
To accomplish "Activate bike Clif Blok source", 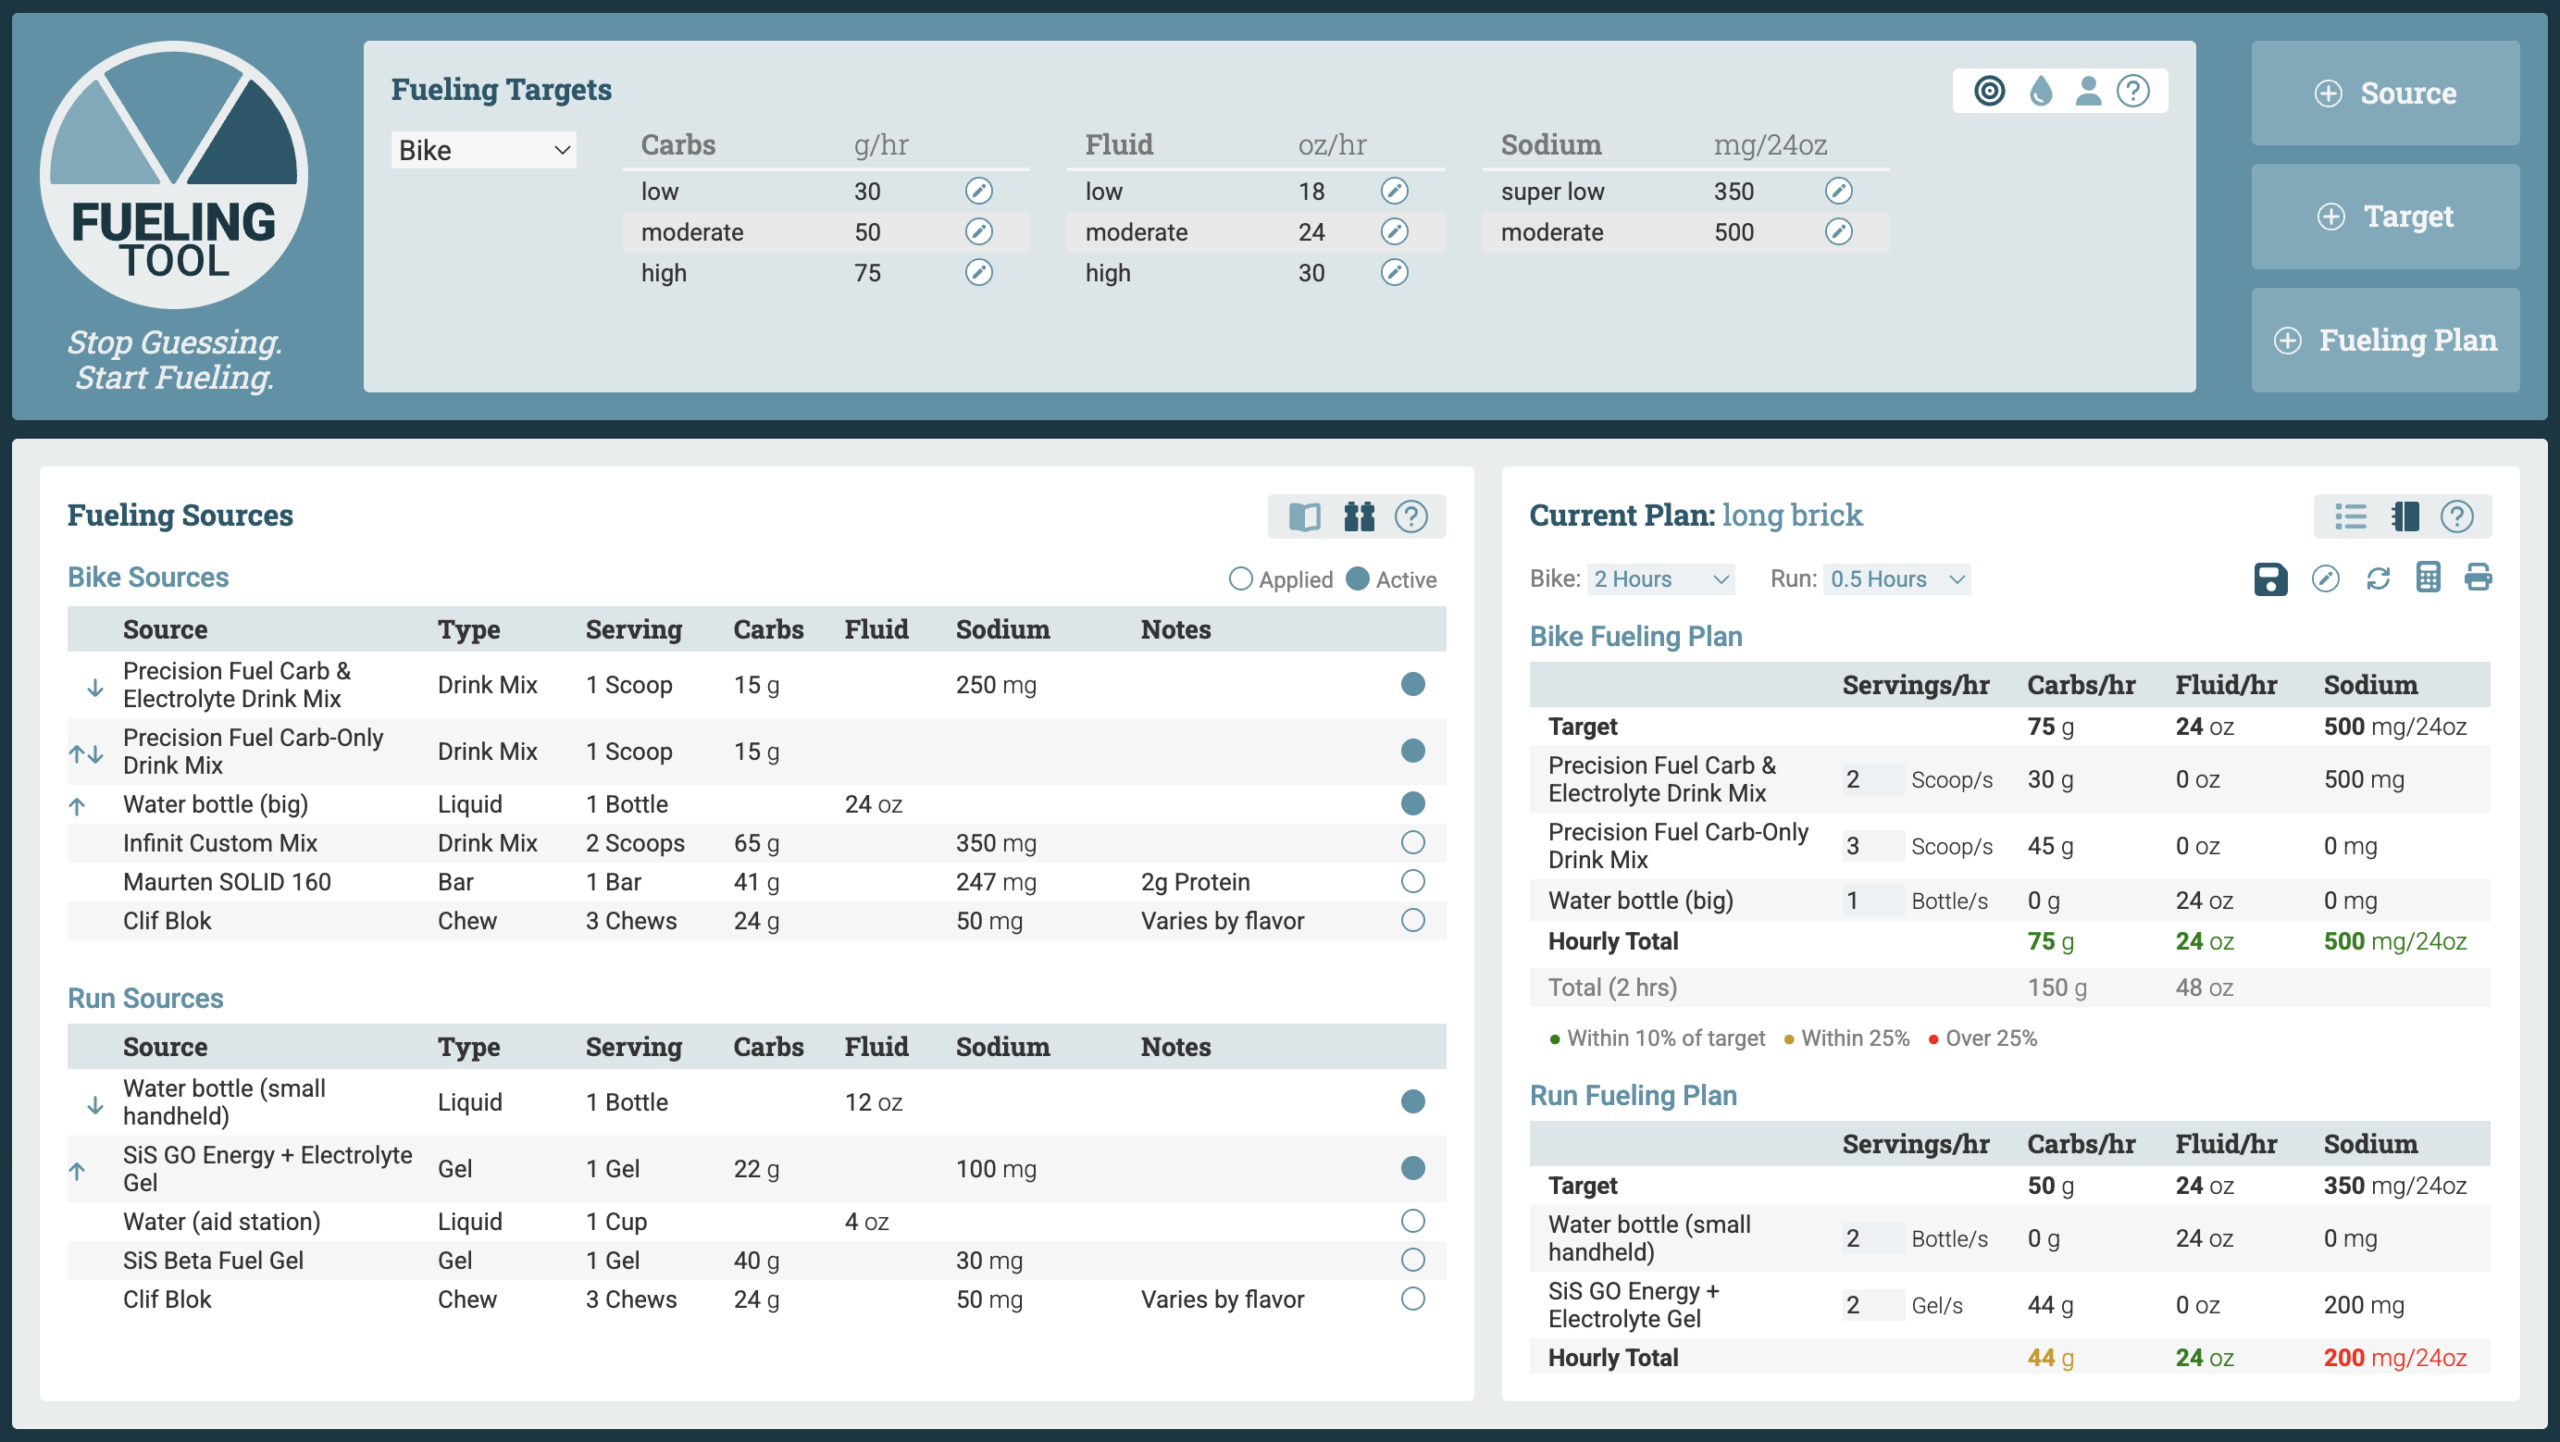I will 1412,921.
